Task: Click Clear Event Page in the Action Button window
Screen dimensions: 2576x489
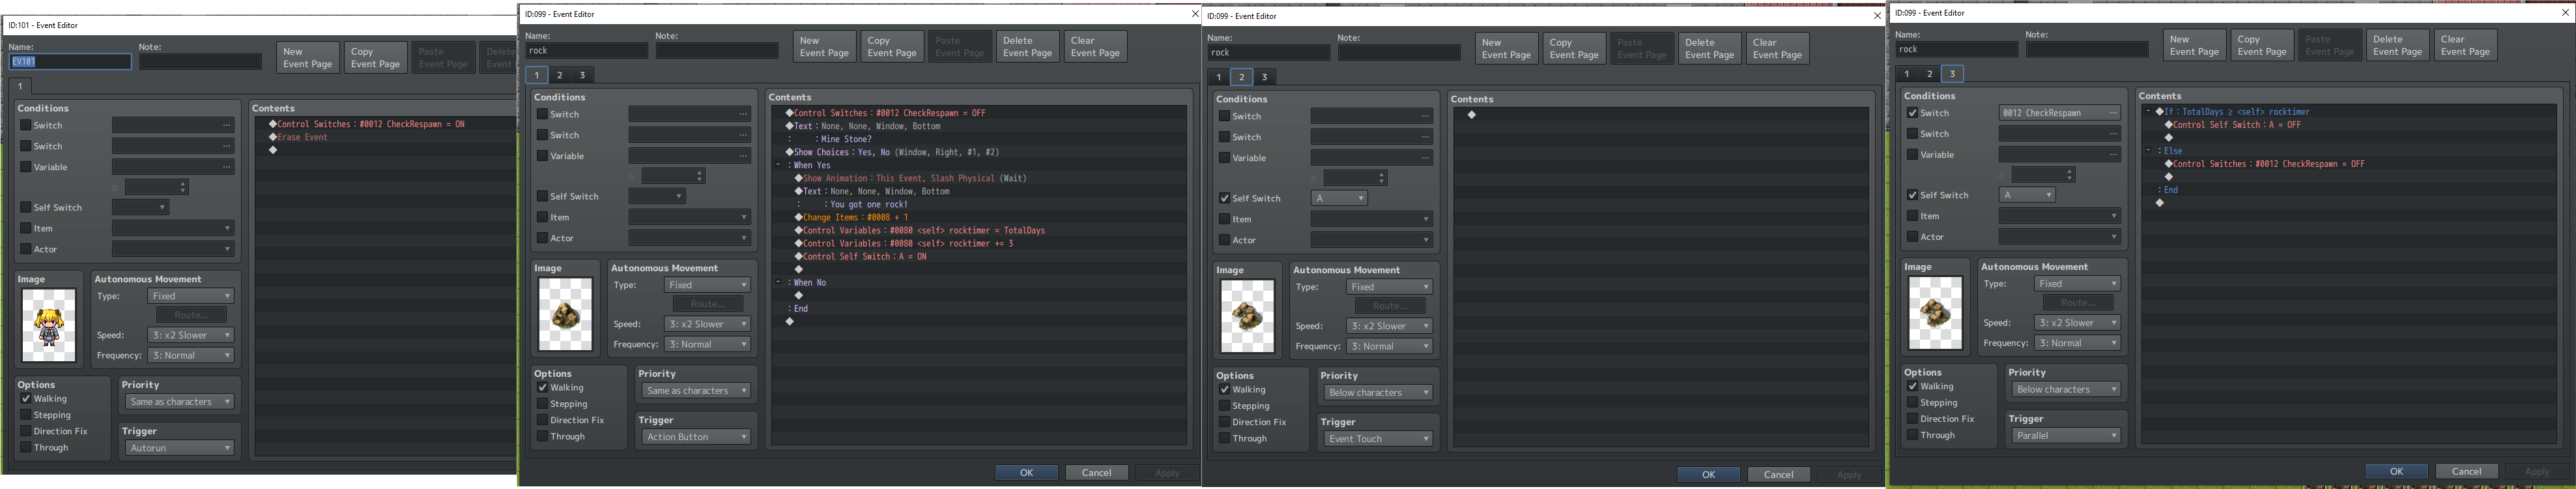Action: 1096,47
